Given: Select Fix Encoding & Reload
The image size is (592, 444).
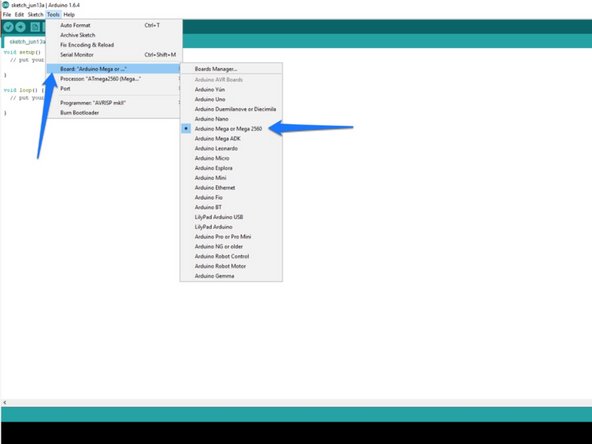Looking at the screenshot, I should [x=114, y=45].
